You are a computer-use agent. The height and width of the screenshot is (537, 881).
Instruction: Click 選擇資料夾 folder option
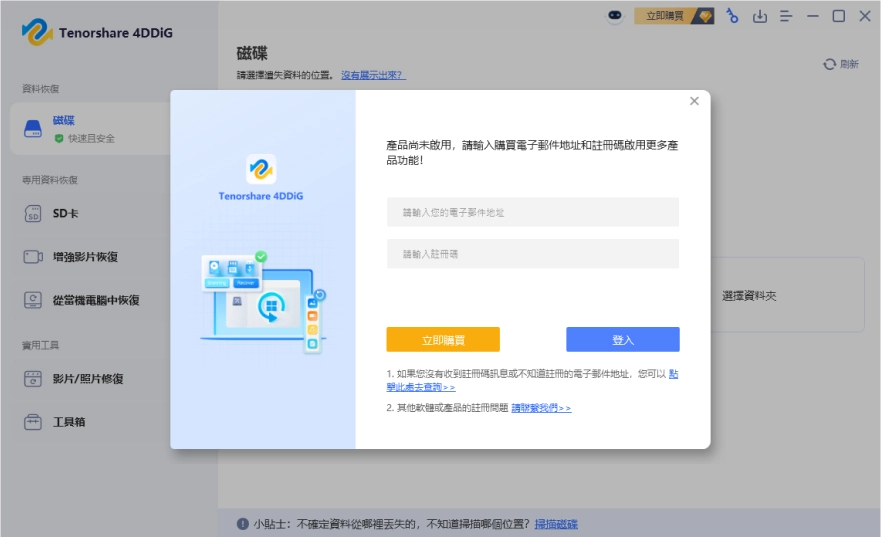coord(749,296)
